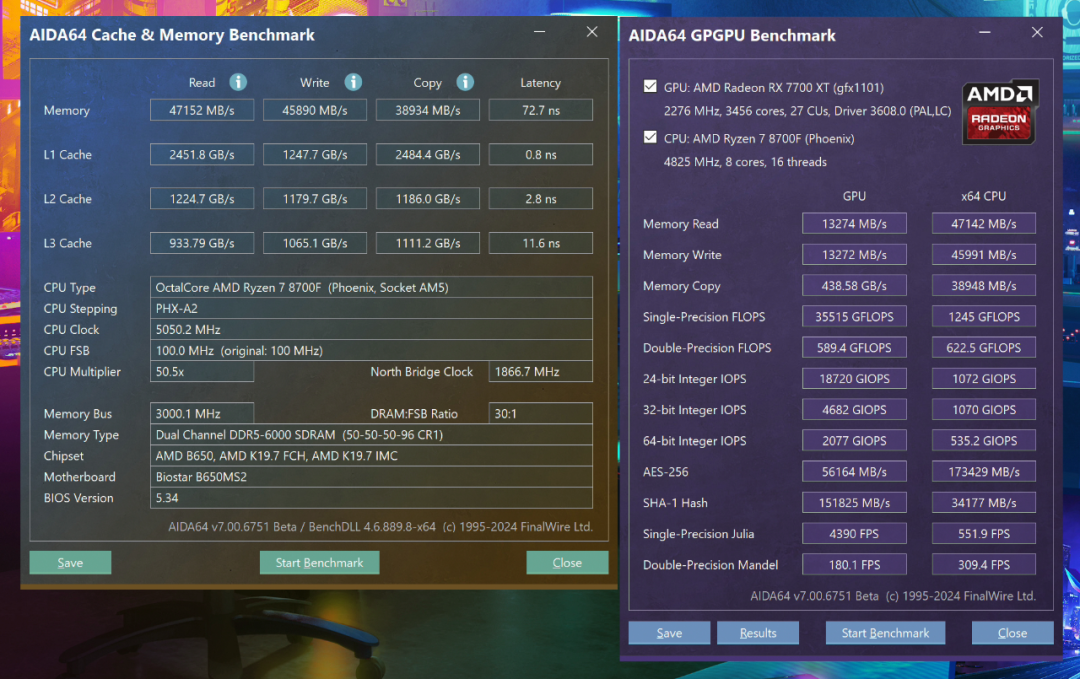1080x679 pixels.
Task: Select CPU Double-Precision FLOPS 622.5 GFLOPS
Action: [984, 348]
